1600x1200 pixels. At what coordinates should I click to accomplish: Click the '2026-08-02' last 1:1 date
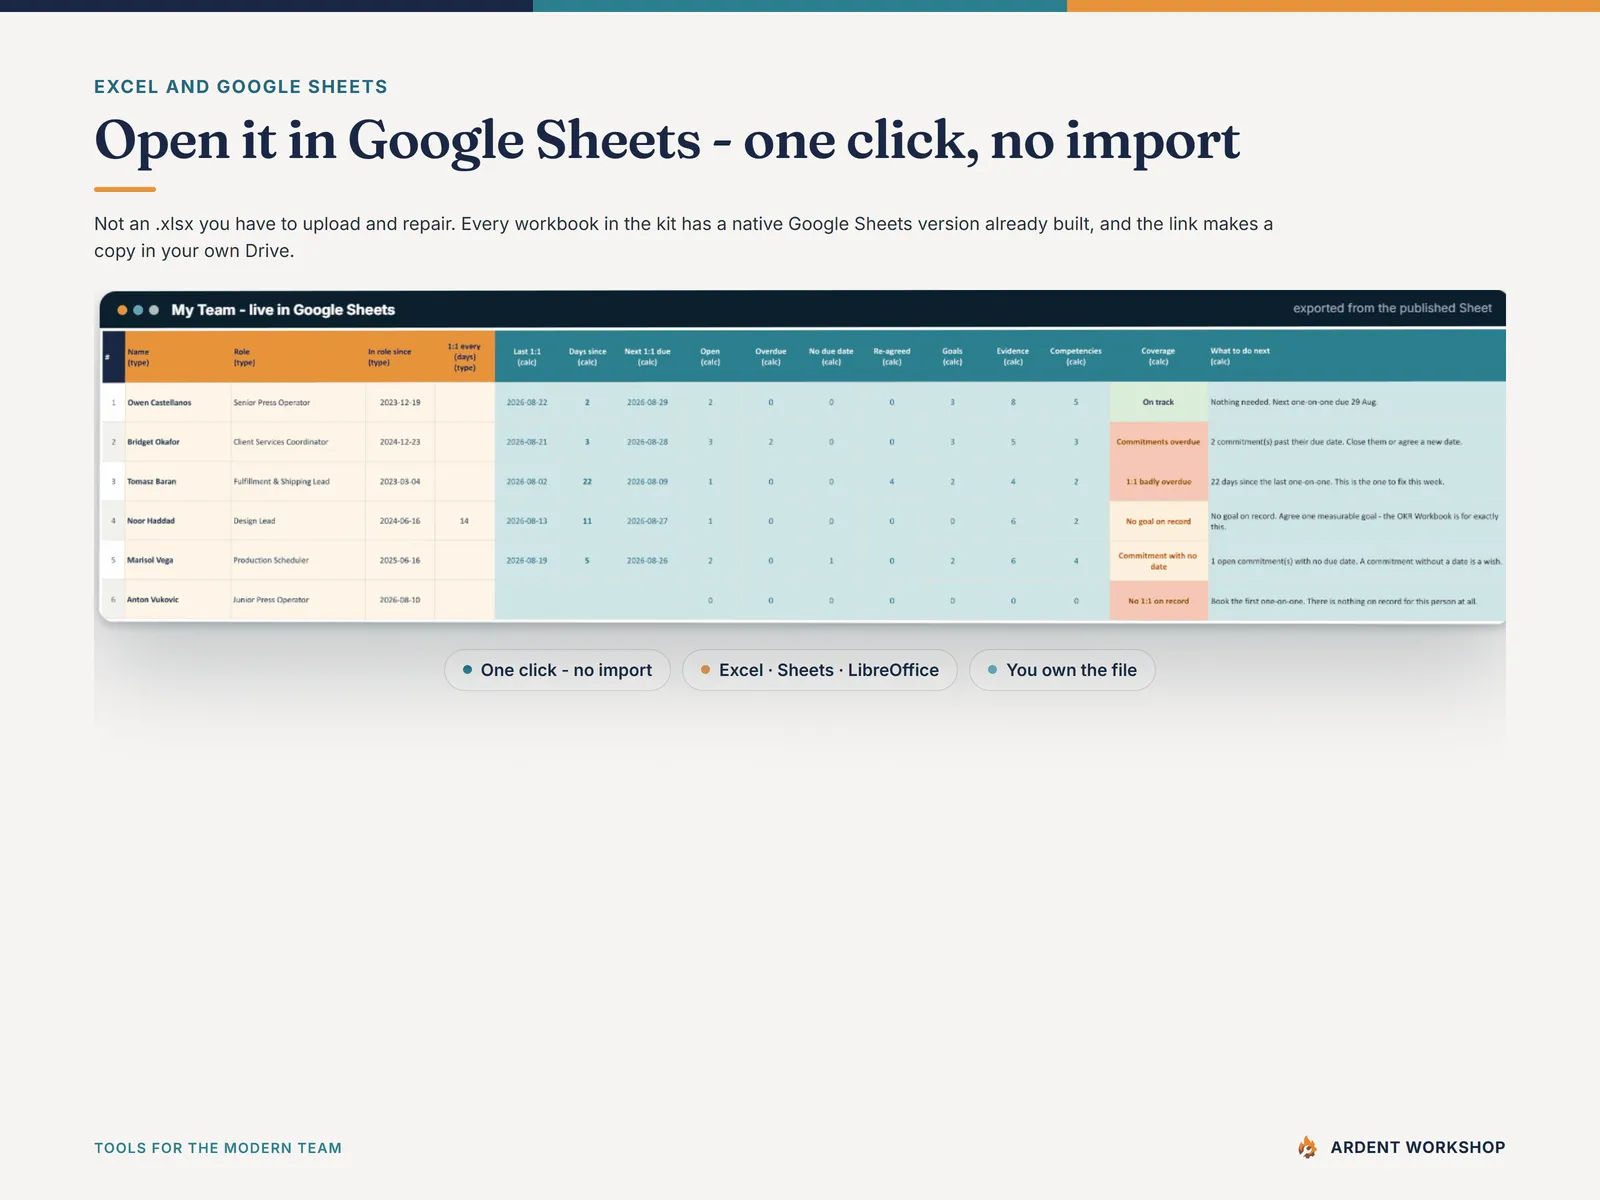coord(527,482)
